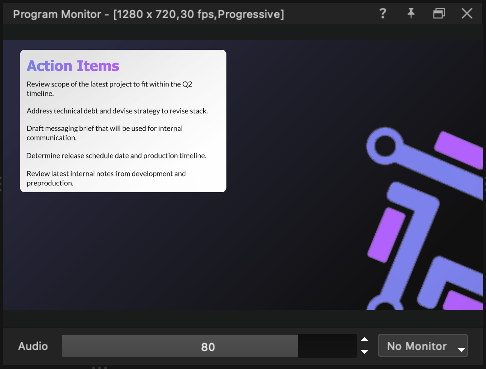Open the No Monitor dropdown

coord(423,346)
